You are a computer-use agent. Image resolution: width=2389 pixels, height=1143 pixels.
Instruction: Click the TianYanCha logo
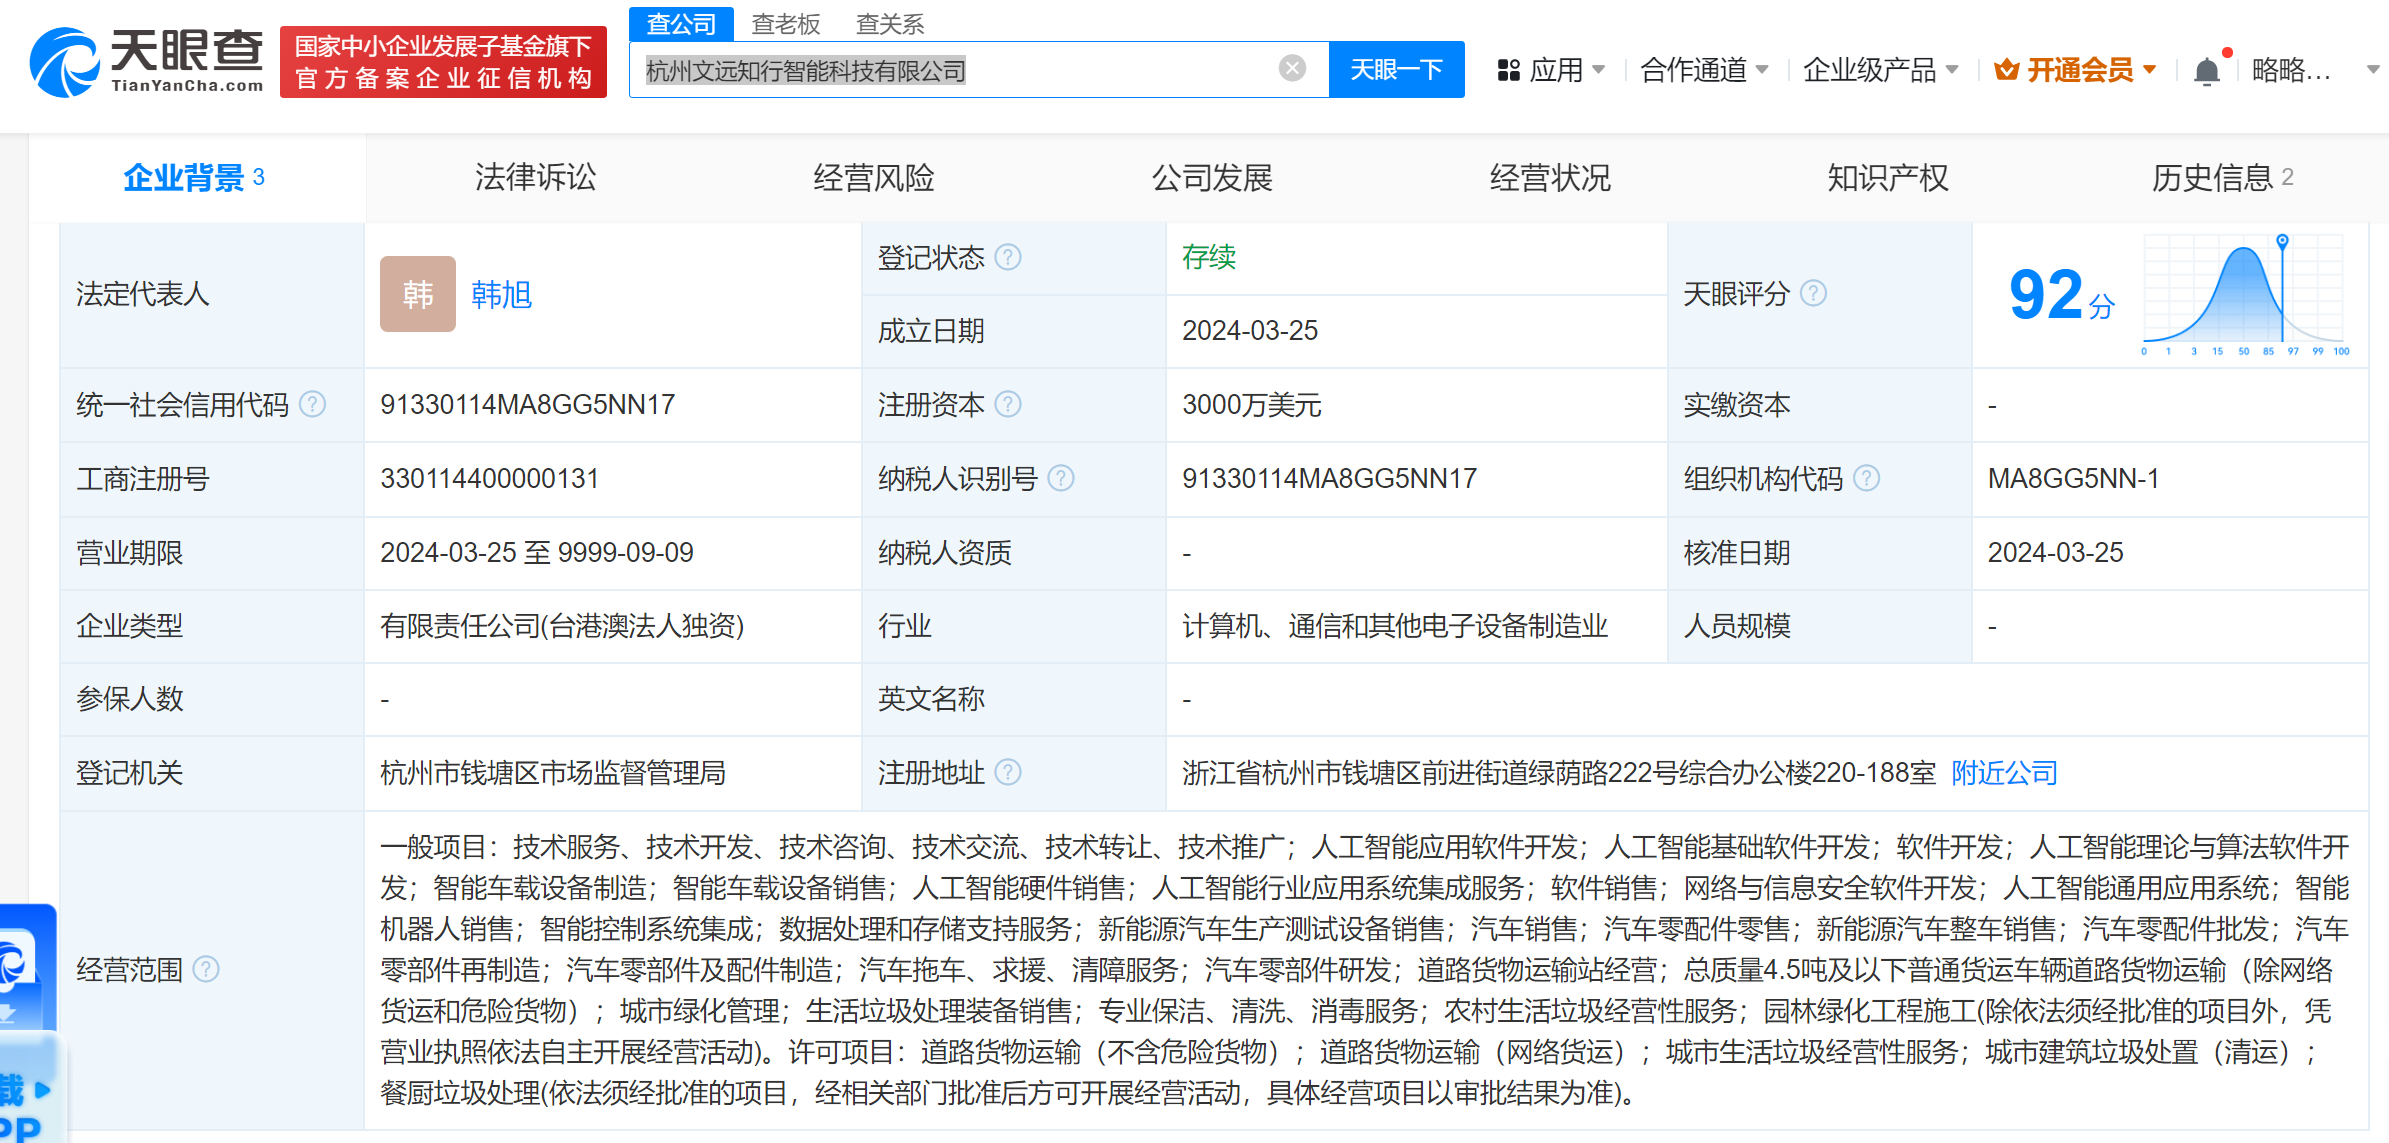click(147, 62)
